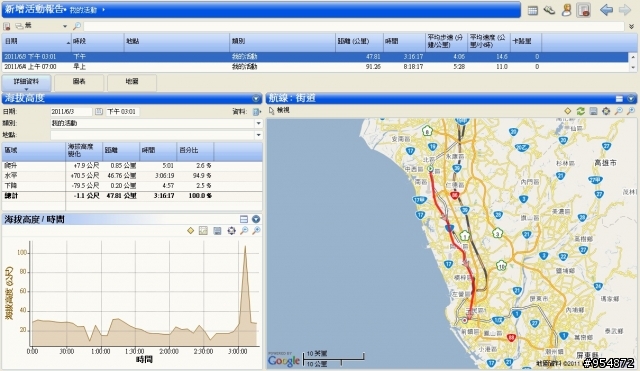Open the 海拔高度 / 時間 chart dropdown
This screenshot has width=640, height=371.
pos(256,220)
